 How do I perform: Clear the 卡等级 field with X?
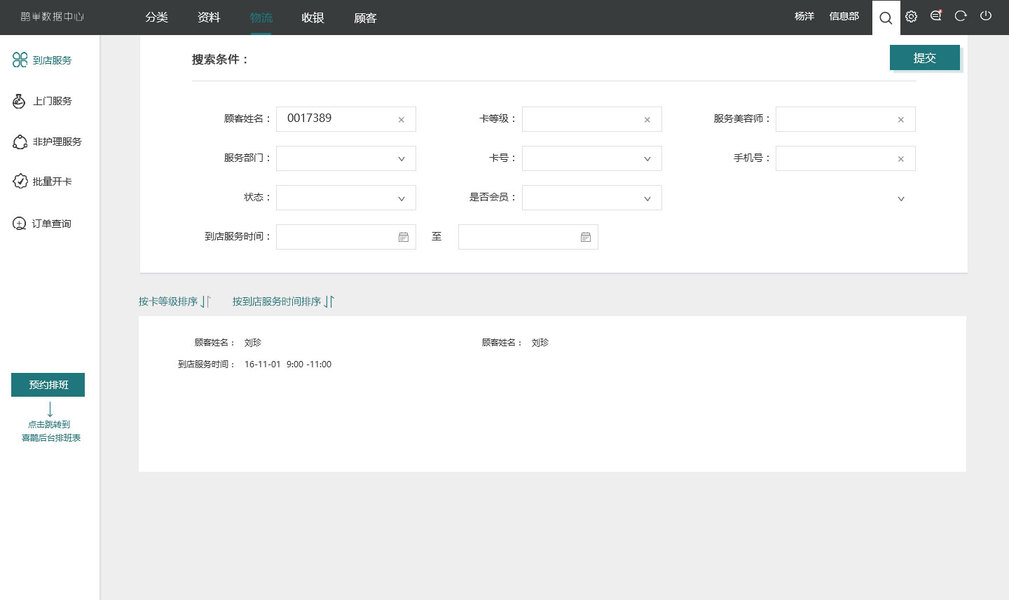click(x=647, y=120)
